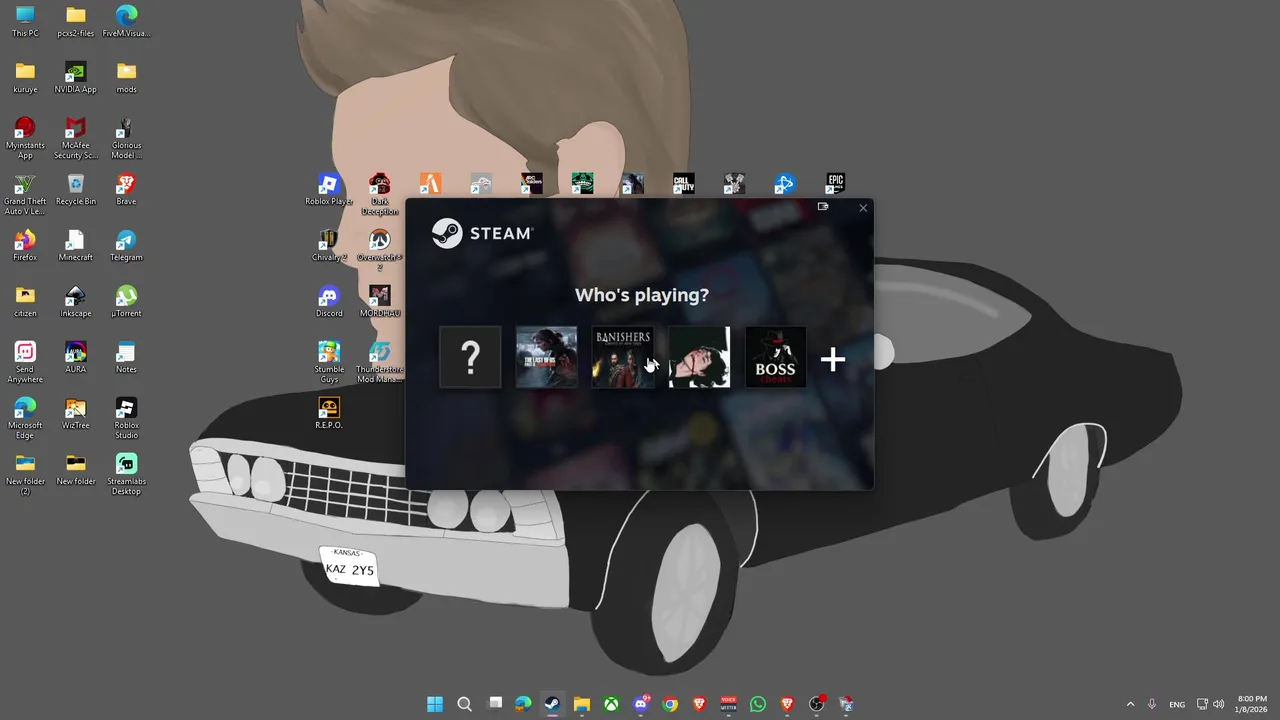Open clock and date 8:00 PM
Screen dimensions: 1280x720
(1252, 704)
